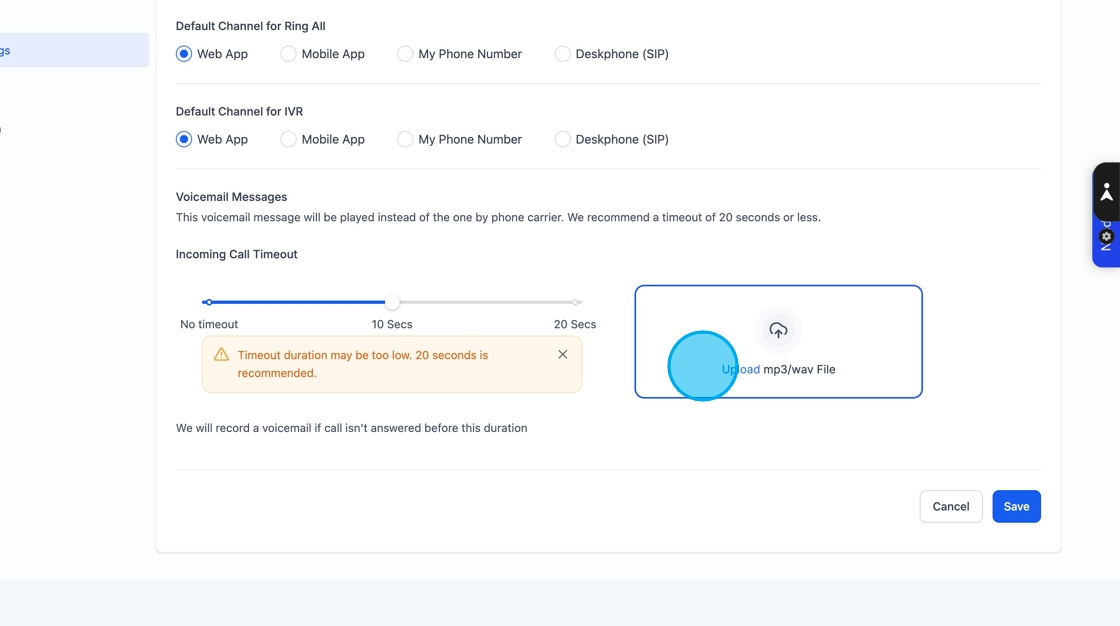Pick Deskphone (SIP) for Ring All
Image resolution: width=1120 pixels, height=626 pixels.
[563, 54]
